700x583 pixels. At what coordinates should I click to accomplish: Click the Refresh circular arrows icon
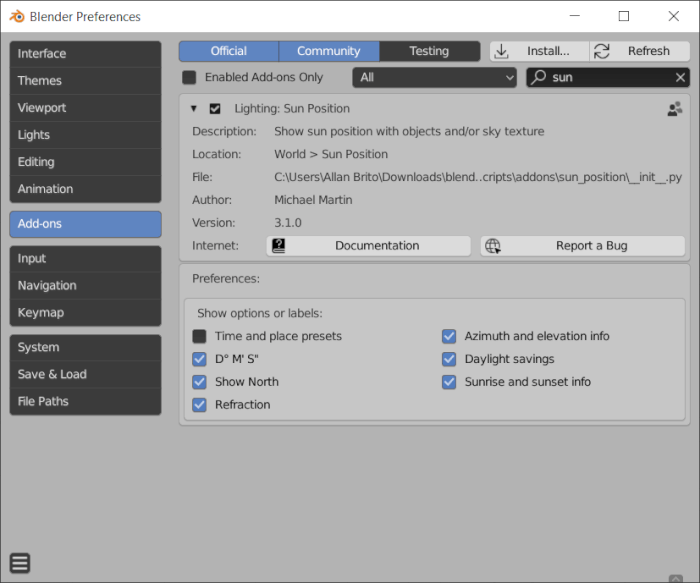[601, 51]
